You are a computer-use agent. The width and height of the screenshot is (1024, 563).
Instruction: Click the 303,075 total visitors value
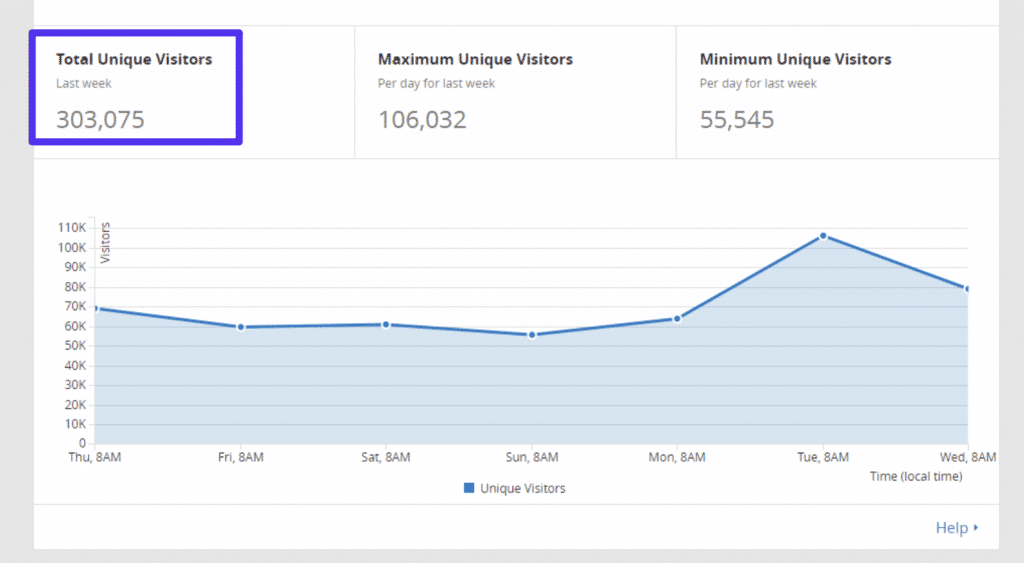coord(100,120)
